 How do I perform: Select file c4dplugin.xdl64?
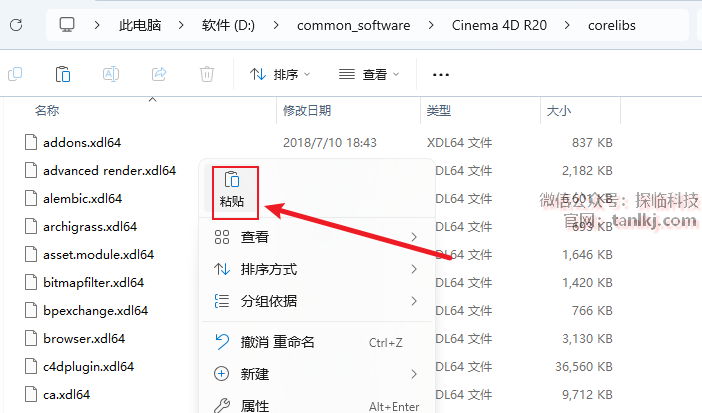88,366
